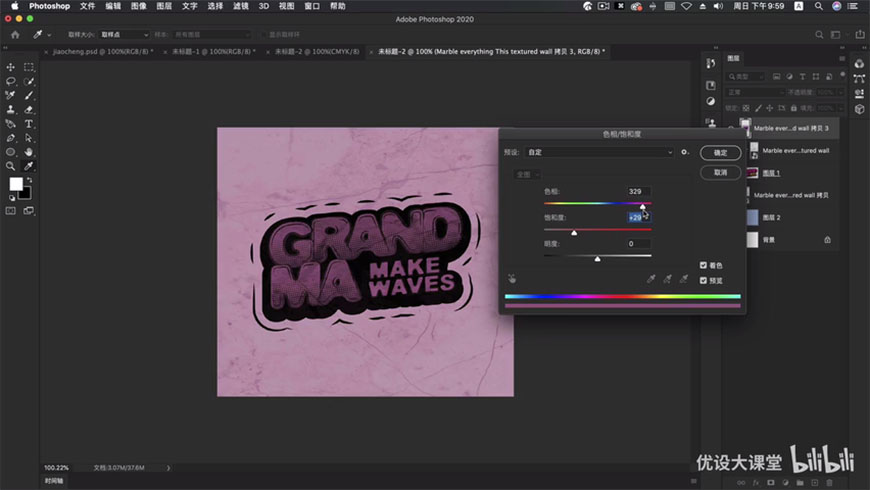Click the 确定 (OK) button

click(x=720, y=153)
